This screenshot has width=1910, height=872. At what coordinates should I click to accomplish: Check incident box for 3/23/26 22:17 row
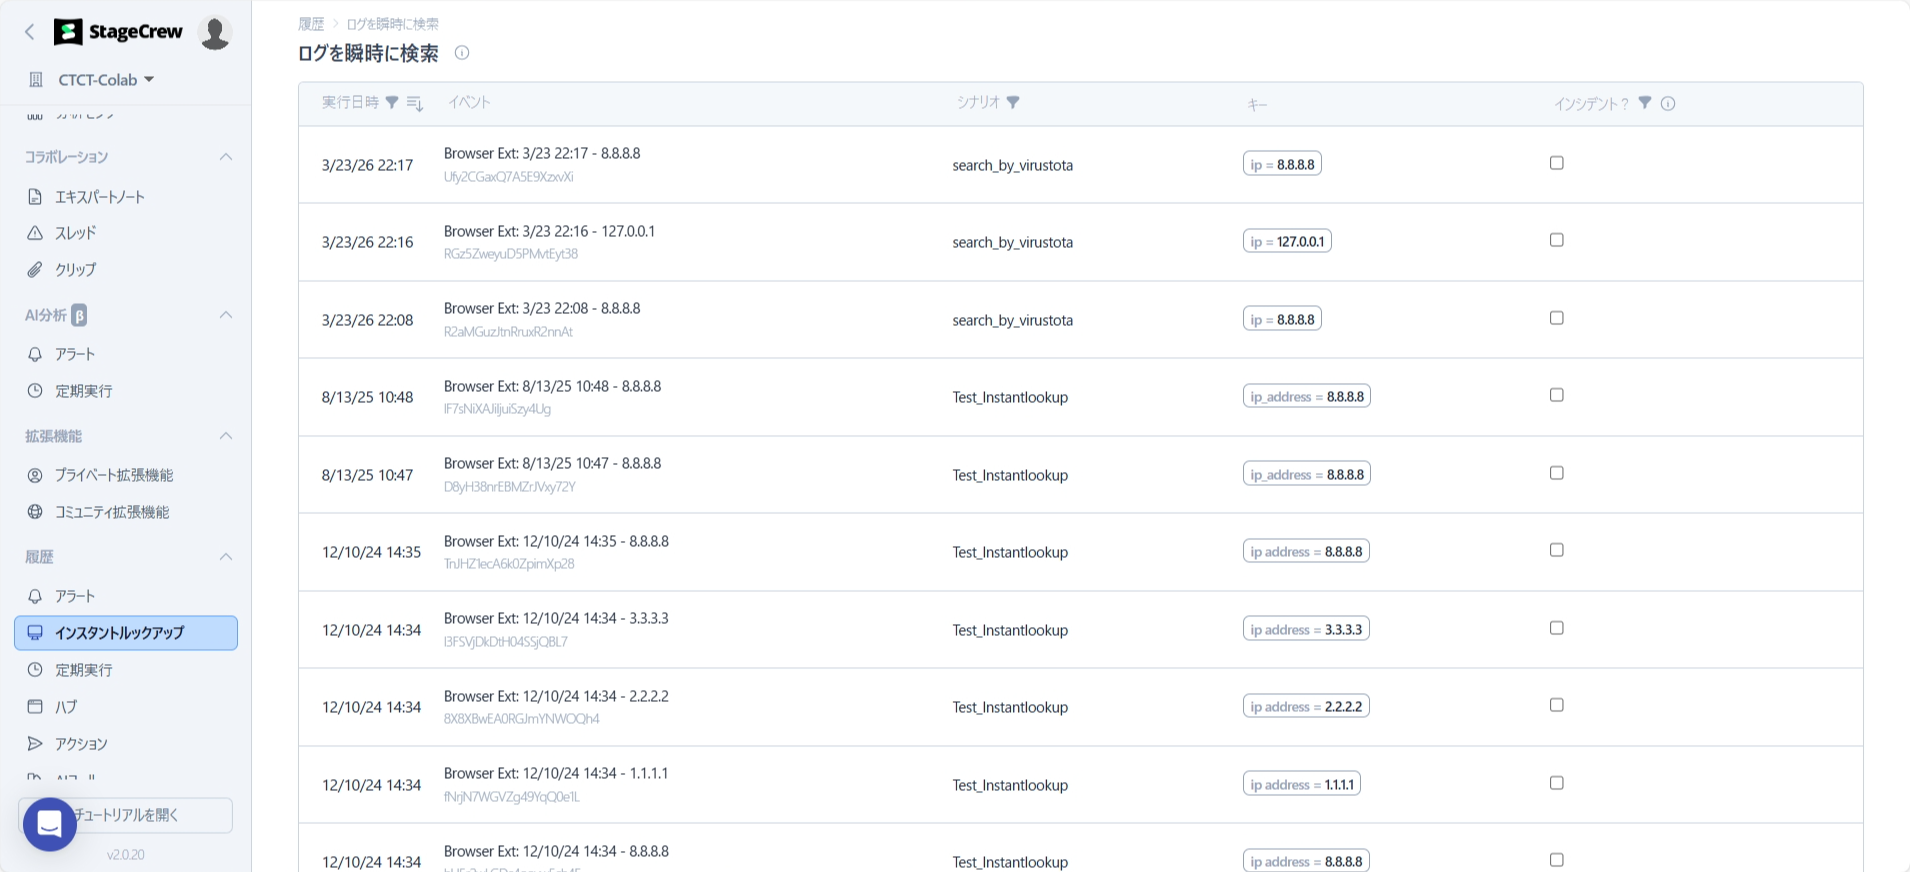tap(1556, 163)
